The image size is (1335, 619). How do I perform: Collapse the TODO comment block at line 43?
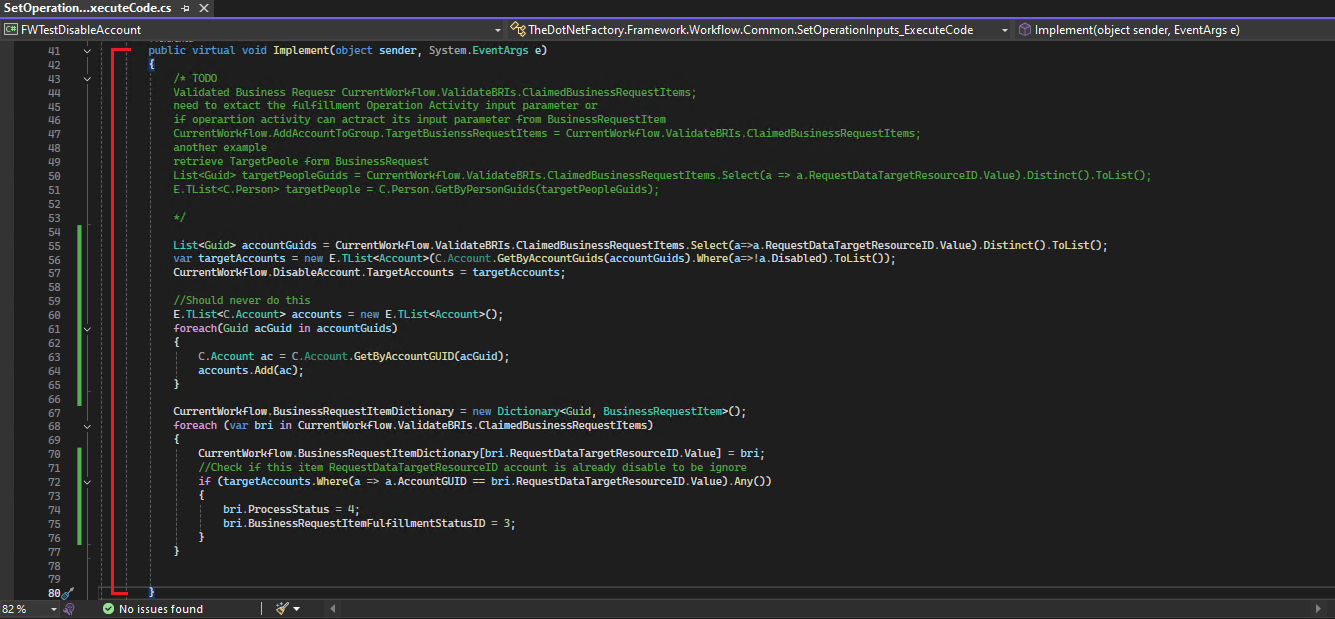click(x=88, y=78)
